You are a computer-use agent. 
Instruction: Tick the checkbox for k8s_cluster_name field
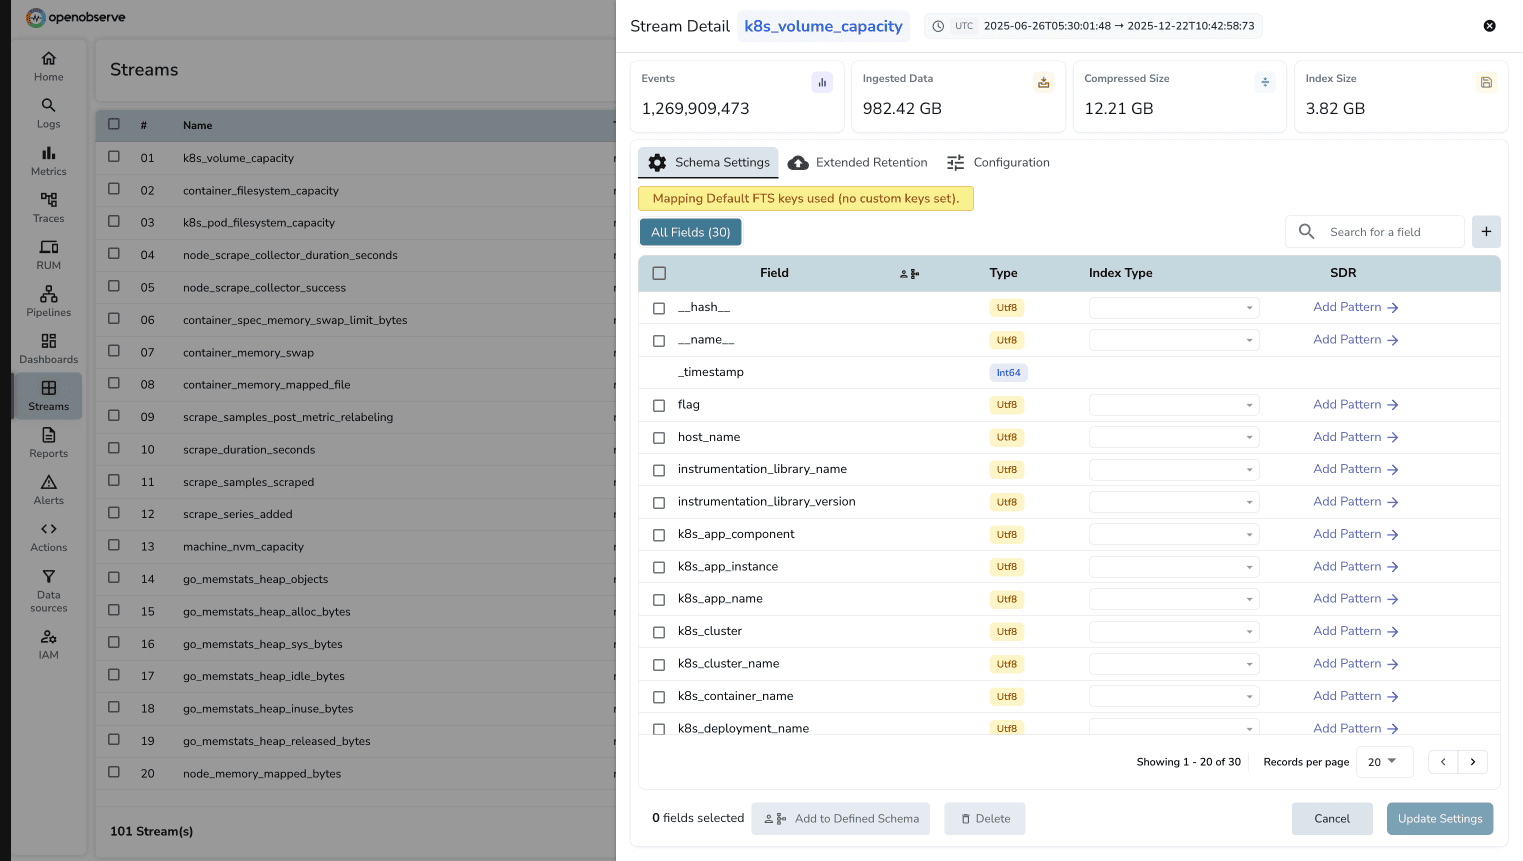[658, 664]
